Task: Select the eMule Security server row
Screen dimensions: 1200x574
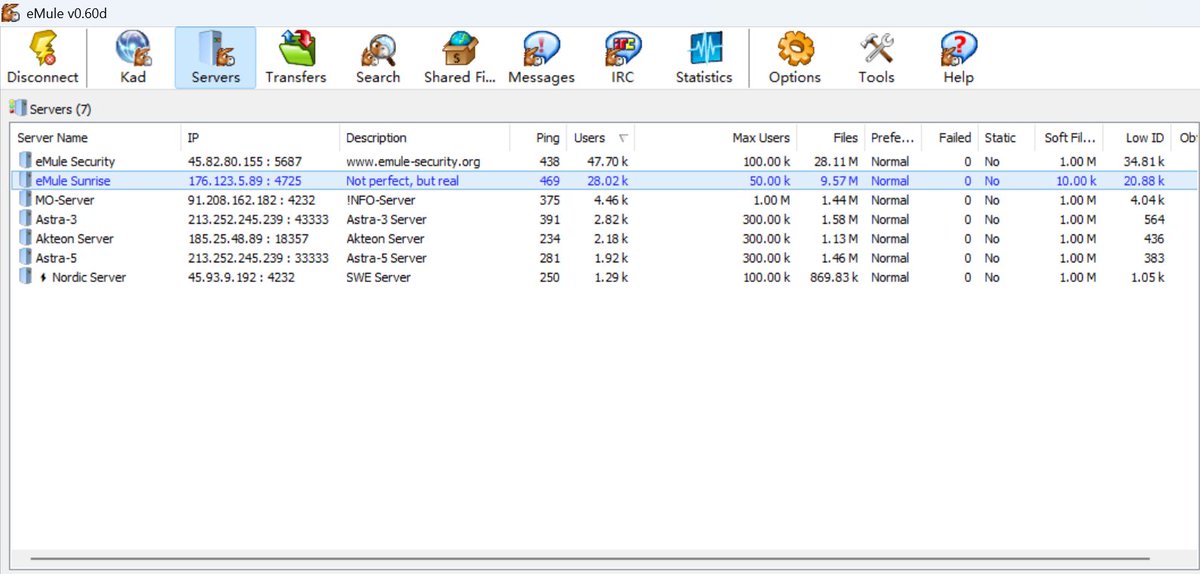Action: coord(605,161)
